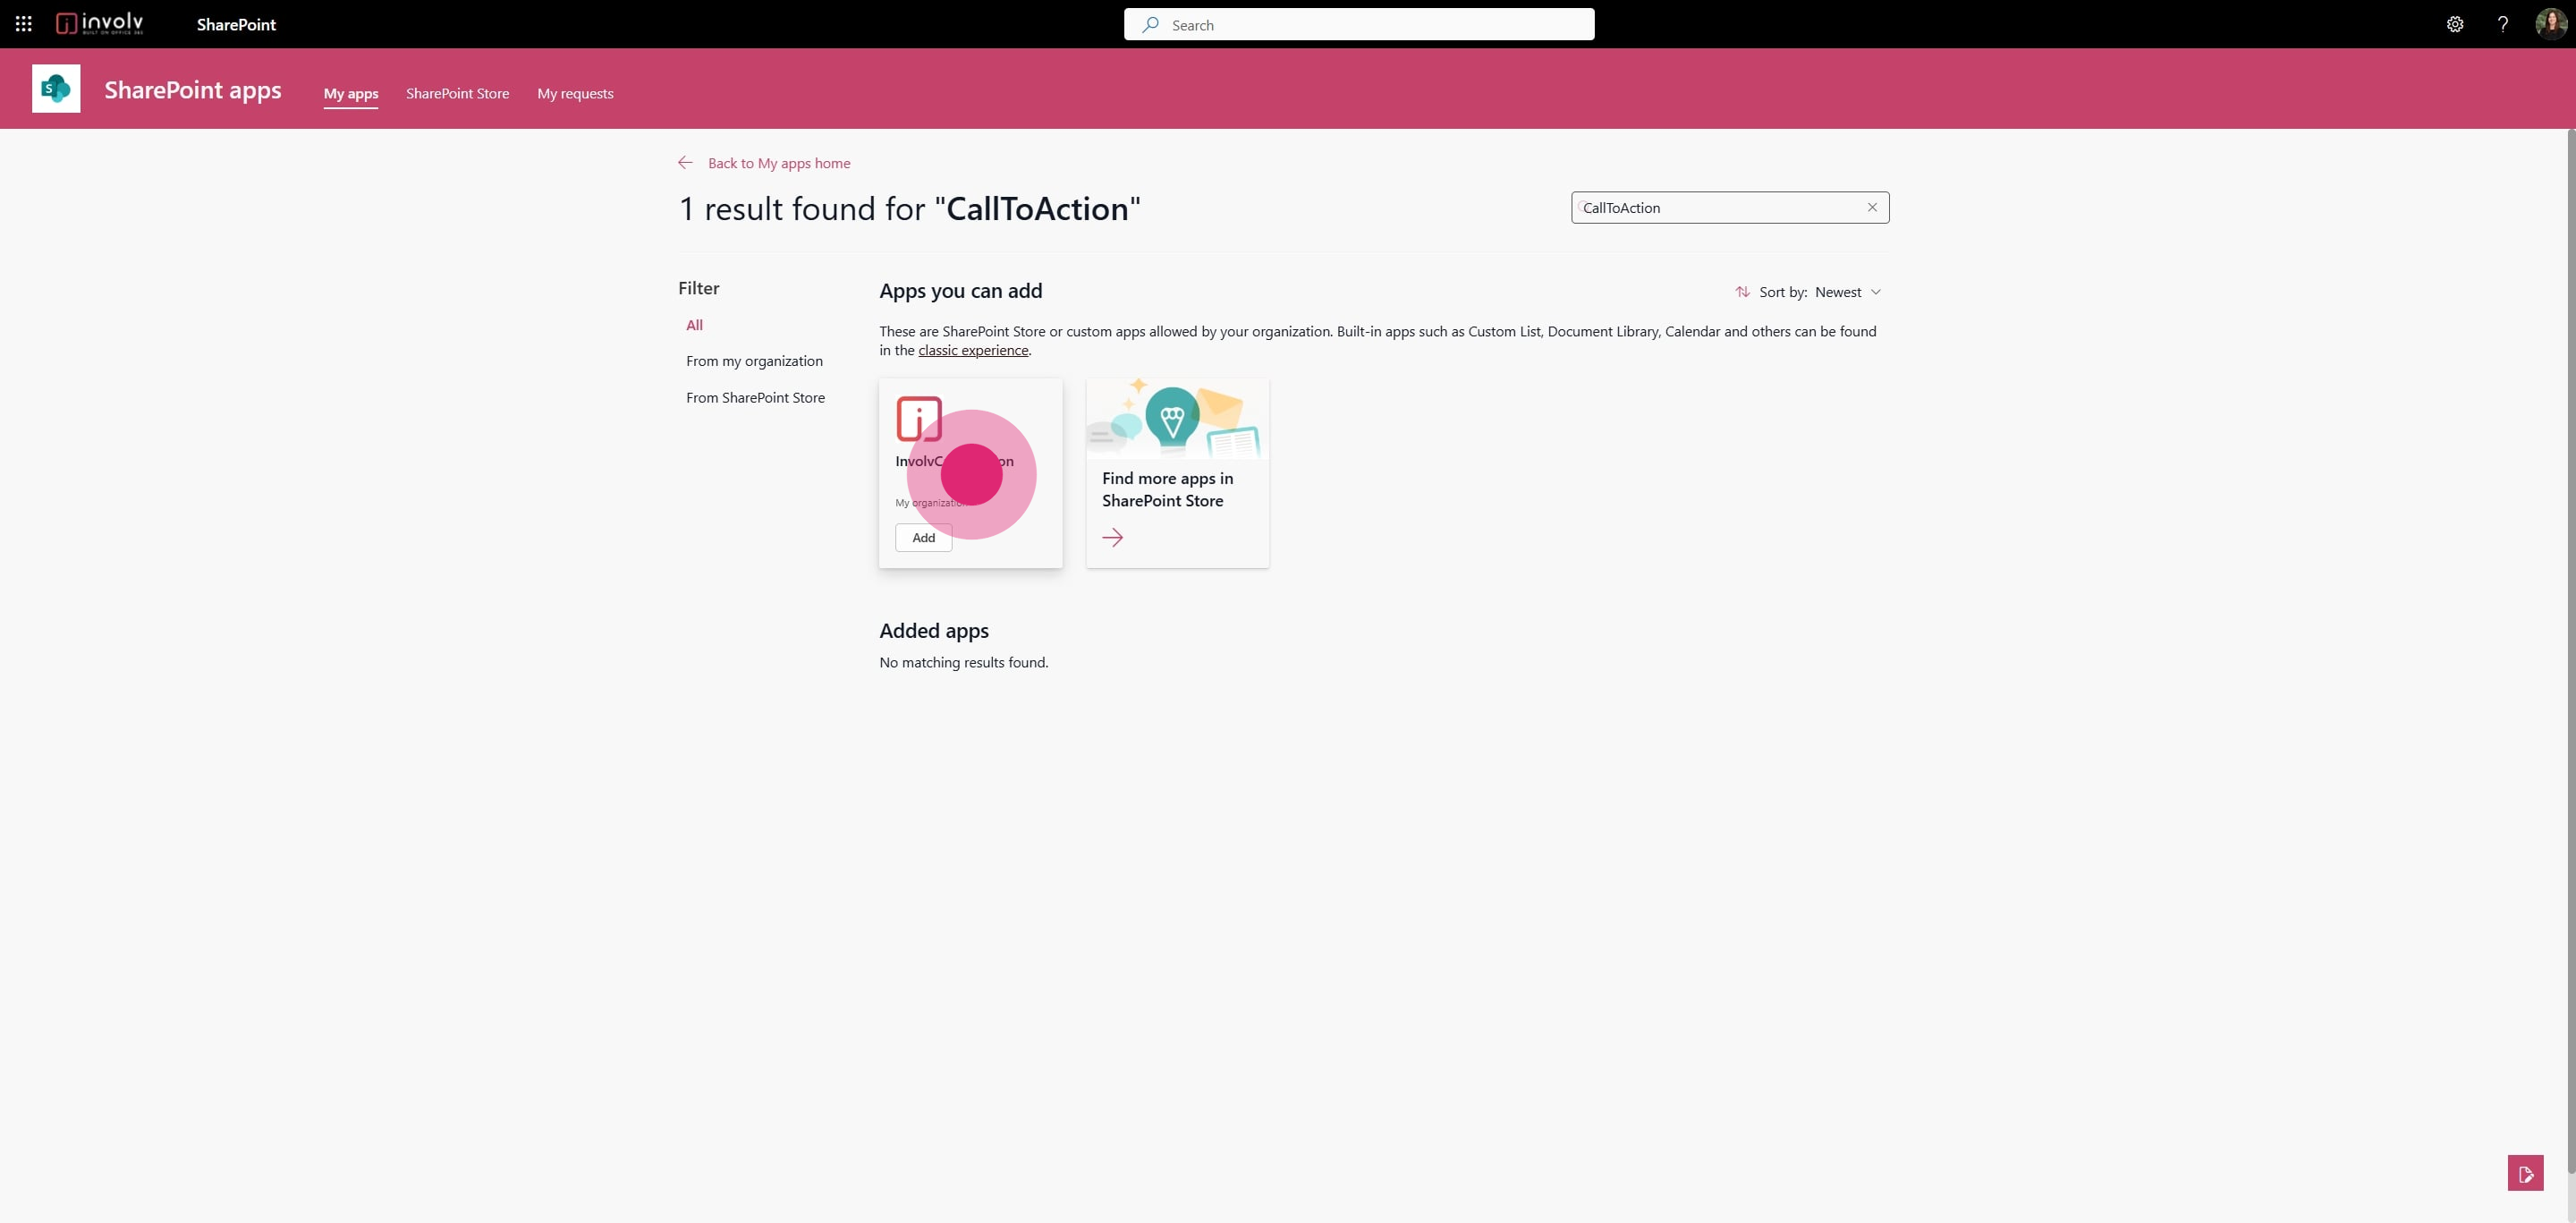This screenshot has width=2576, height=1223.
Task: Open the My requests tab
Action: (575, 94)
